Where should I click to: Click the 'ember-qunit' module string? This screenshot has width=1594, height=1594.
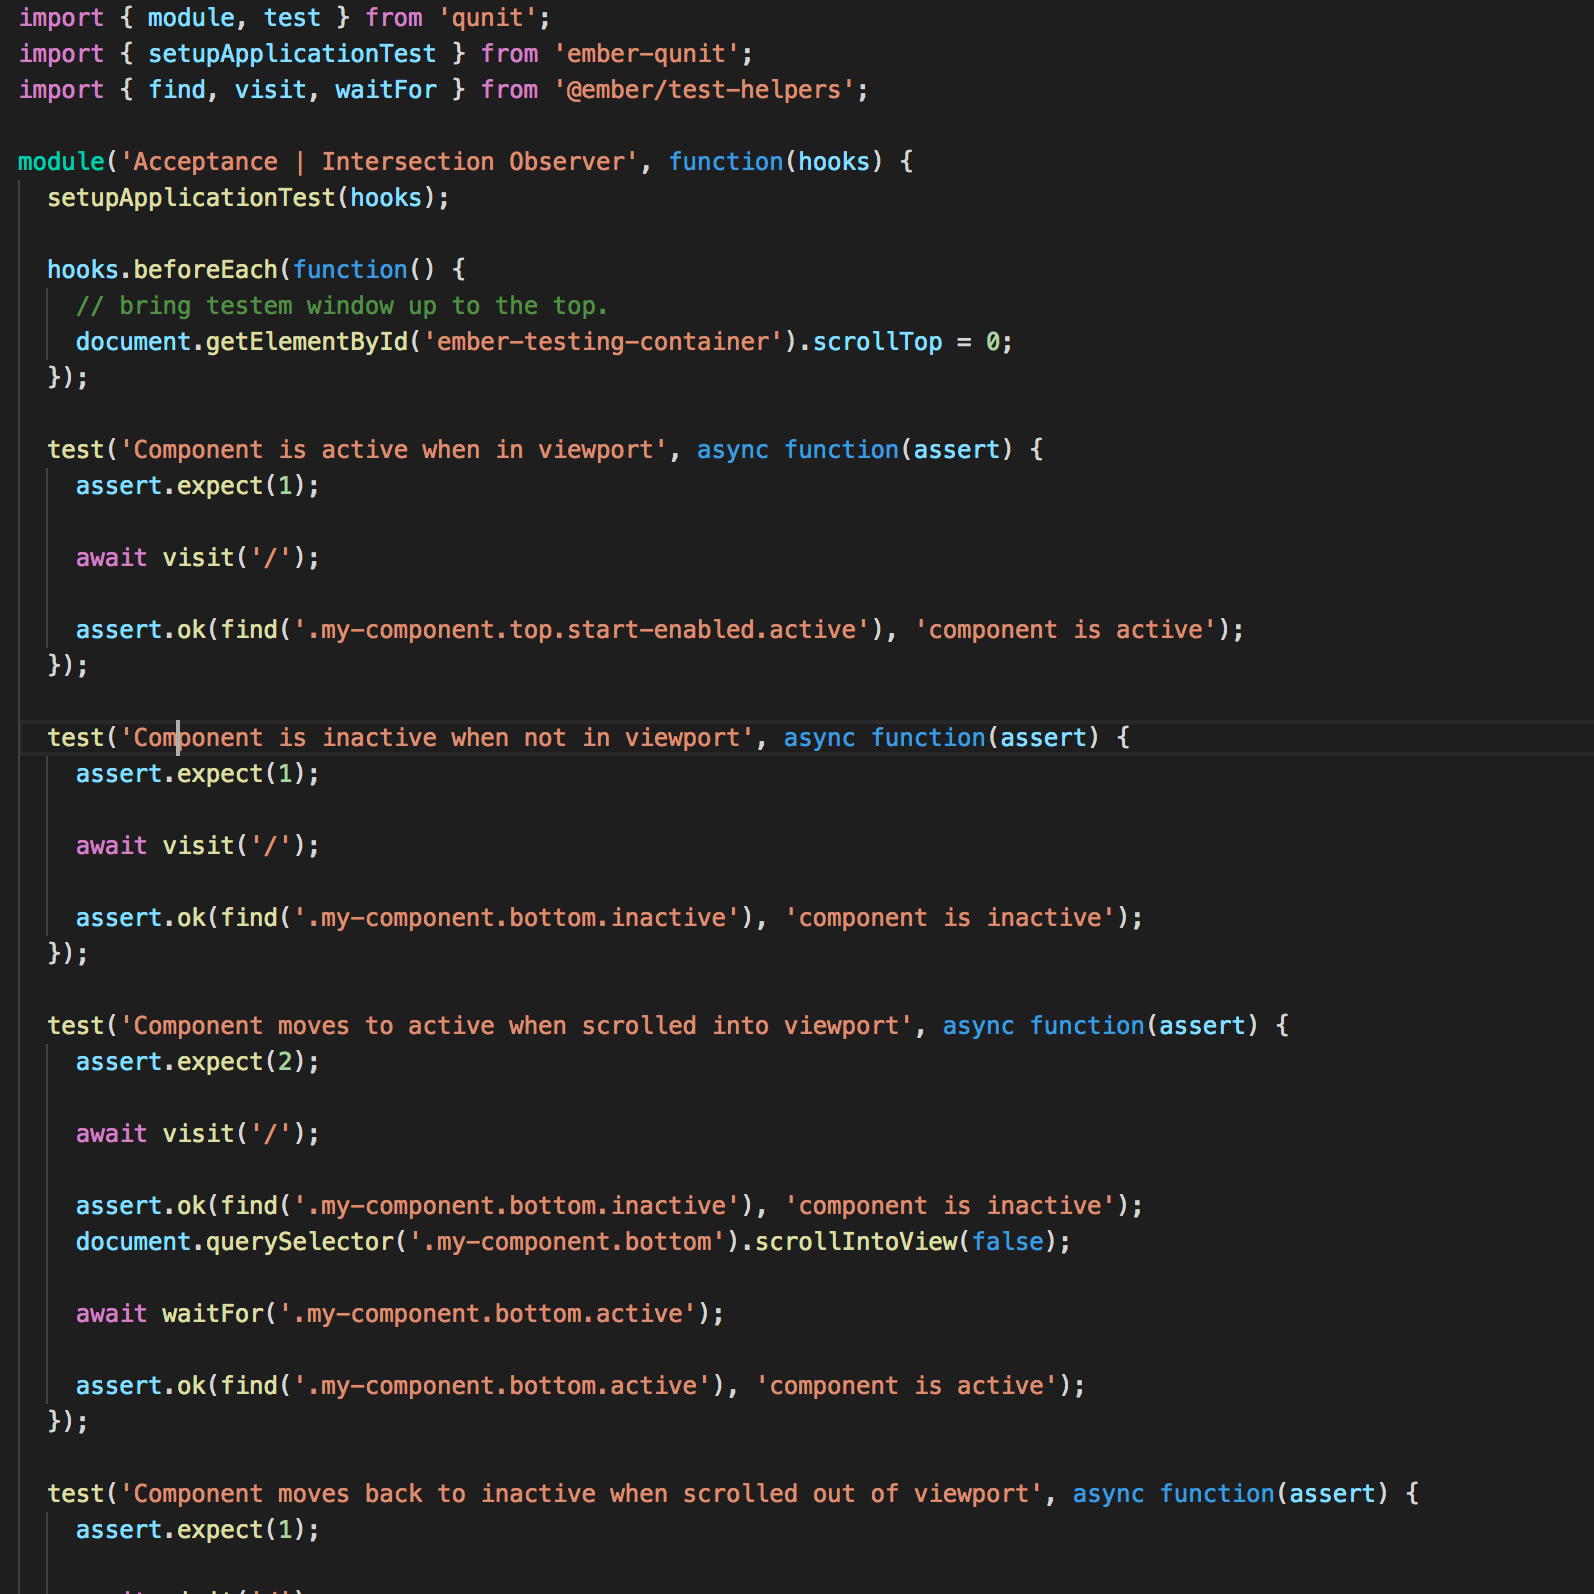[646, 54]
